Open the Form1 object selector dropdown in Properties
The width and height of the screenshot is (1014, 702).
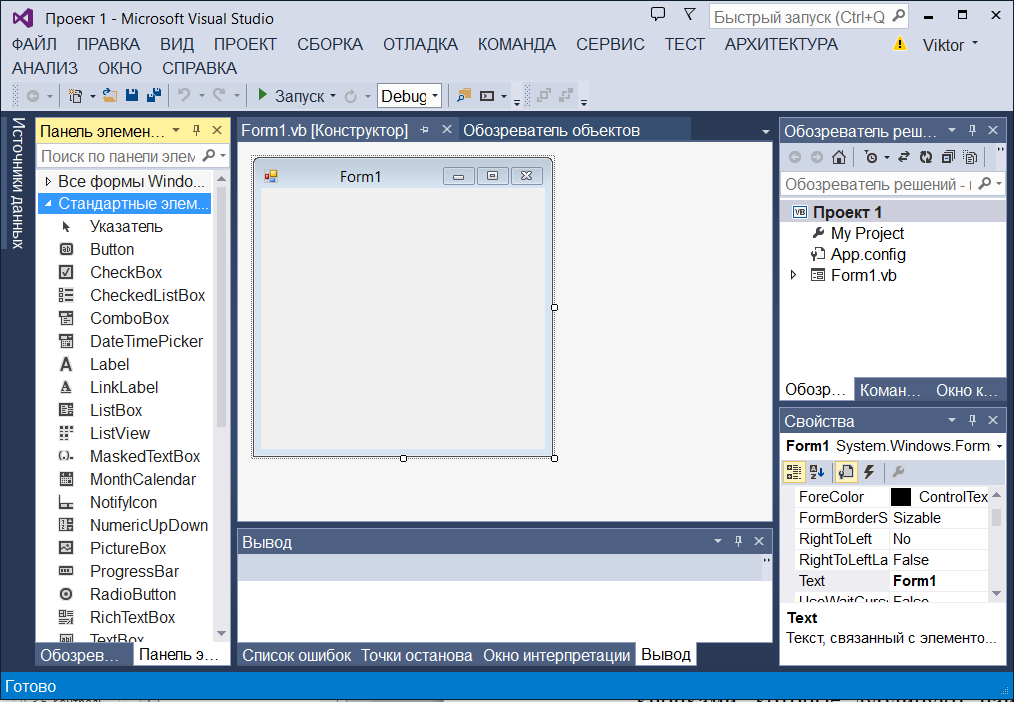(x=1000, y=447)
